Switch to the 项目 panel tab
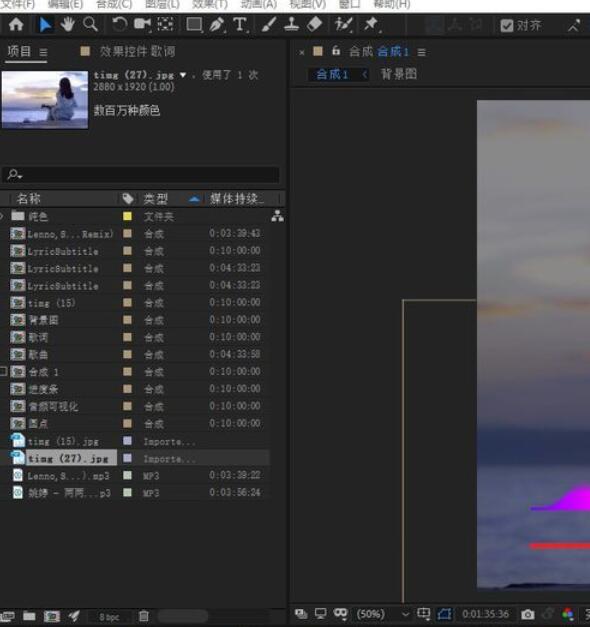This screenshot has height=627, width=590. point(19,51)
